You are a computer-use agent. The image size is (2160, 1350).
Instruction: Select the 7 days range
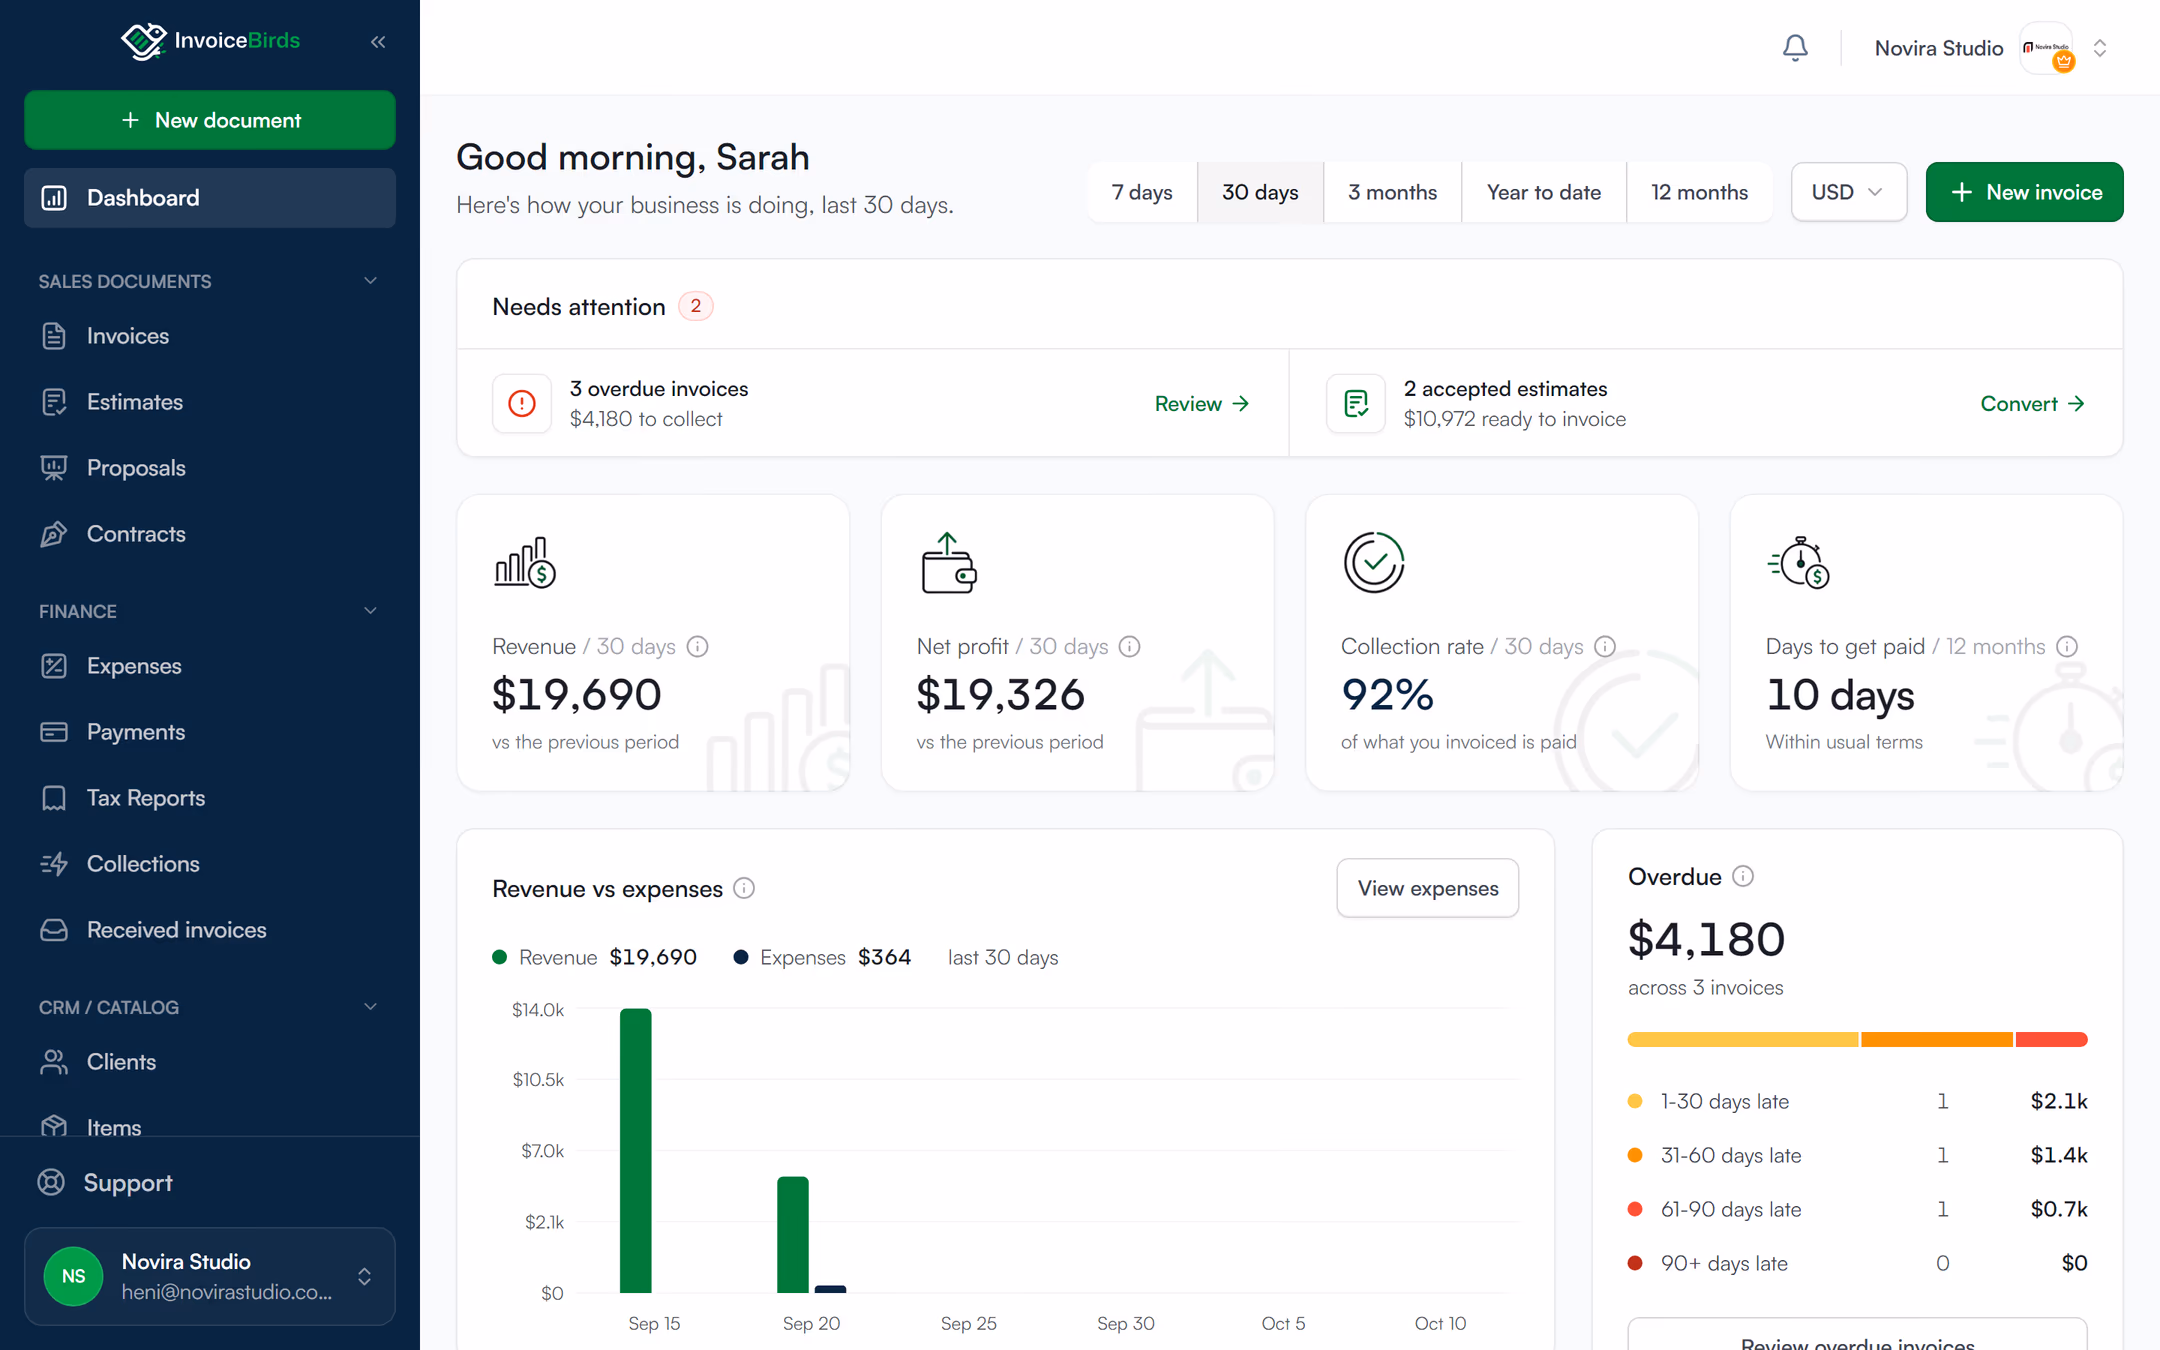pos(1142,192)
